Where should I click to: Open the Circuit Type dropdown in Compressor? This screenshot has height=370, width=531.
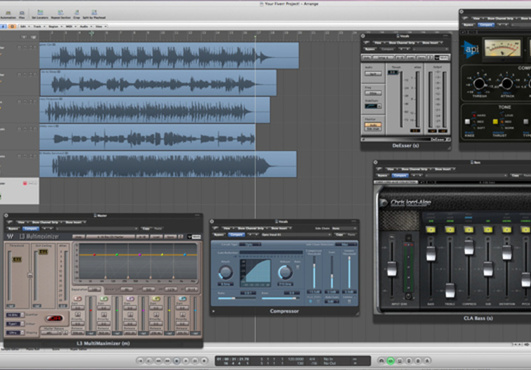250,244
